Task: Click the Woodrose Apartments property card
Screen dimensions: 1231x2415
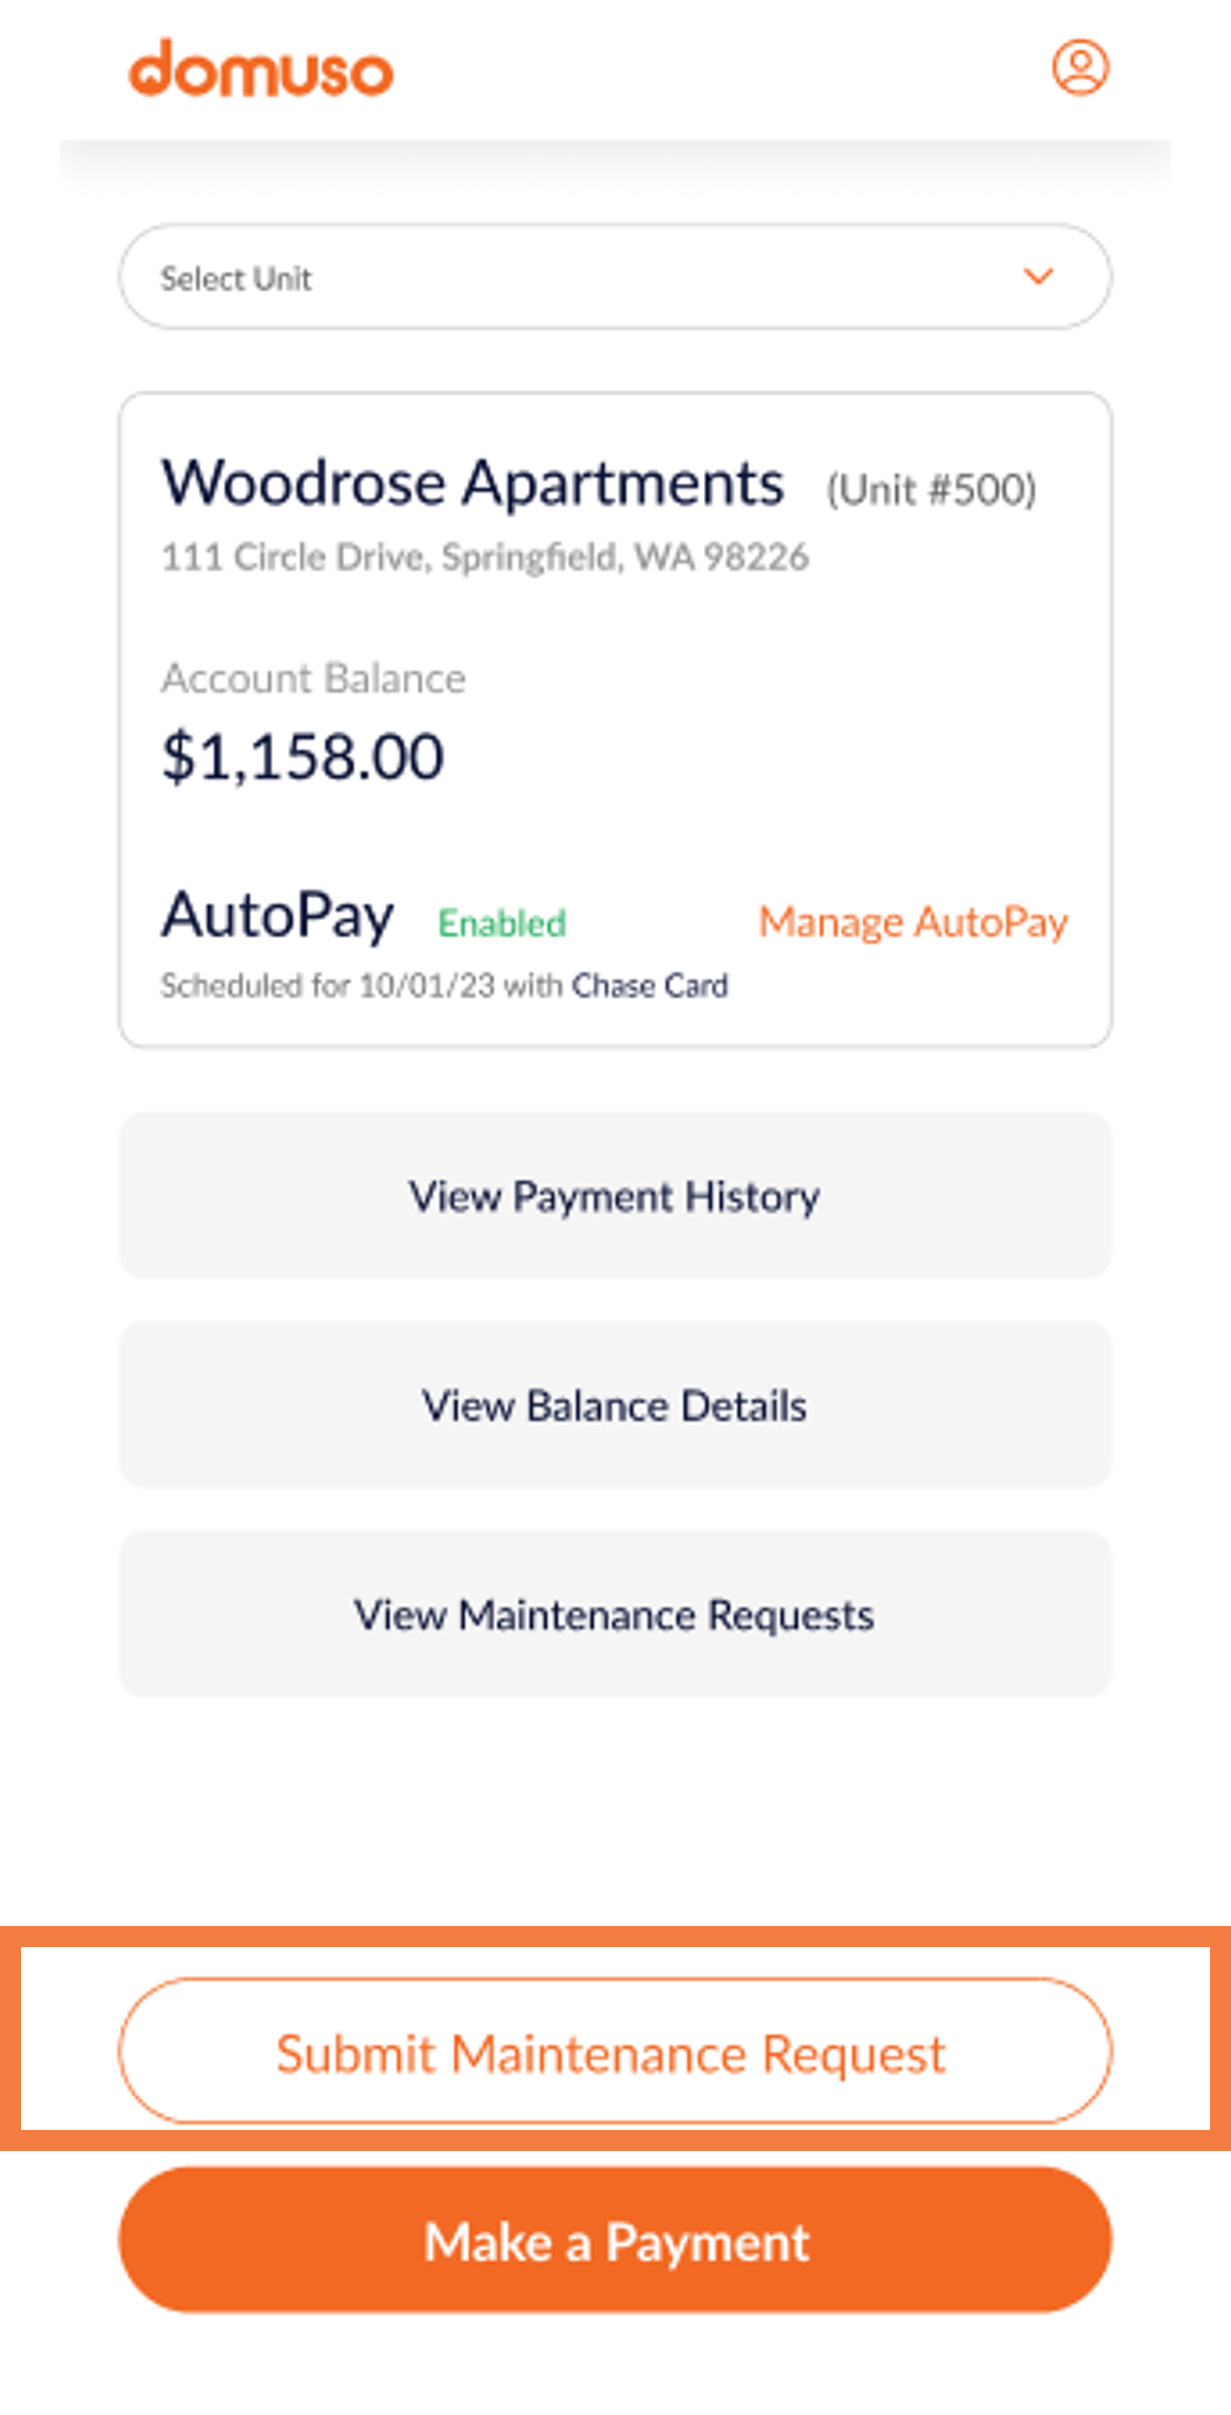Action: [615, 715]
